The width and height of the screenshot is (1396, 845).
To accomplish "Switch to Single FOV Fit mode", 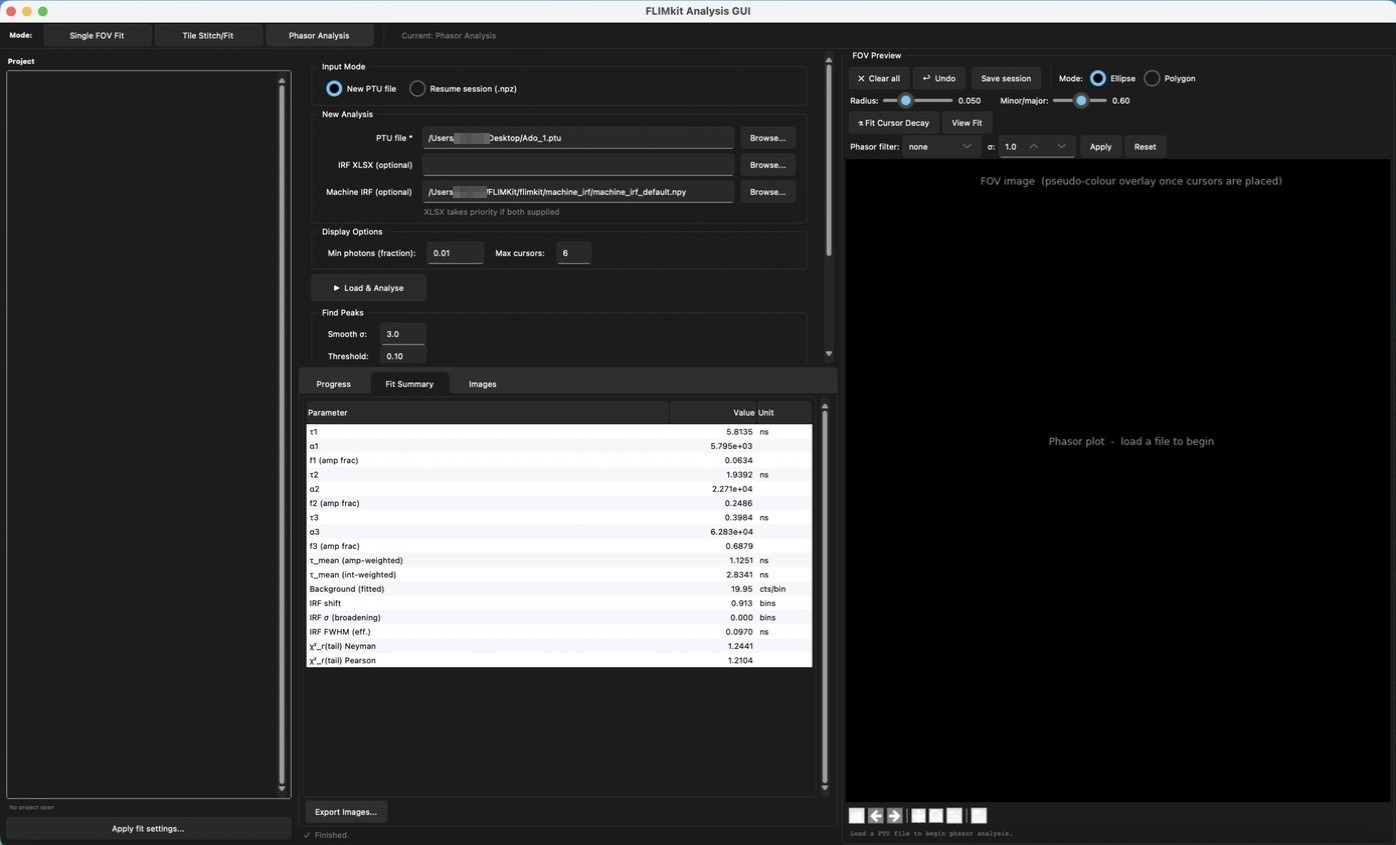I will (x=97, y=36).
